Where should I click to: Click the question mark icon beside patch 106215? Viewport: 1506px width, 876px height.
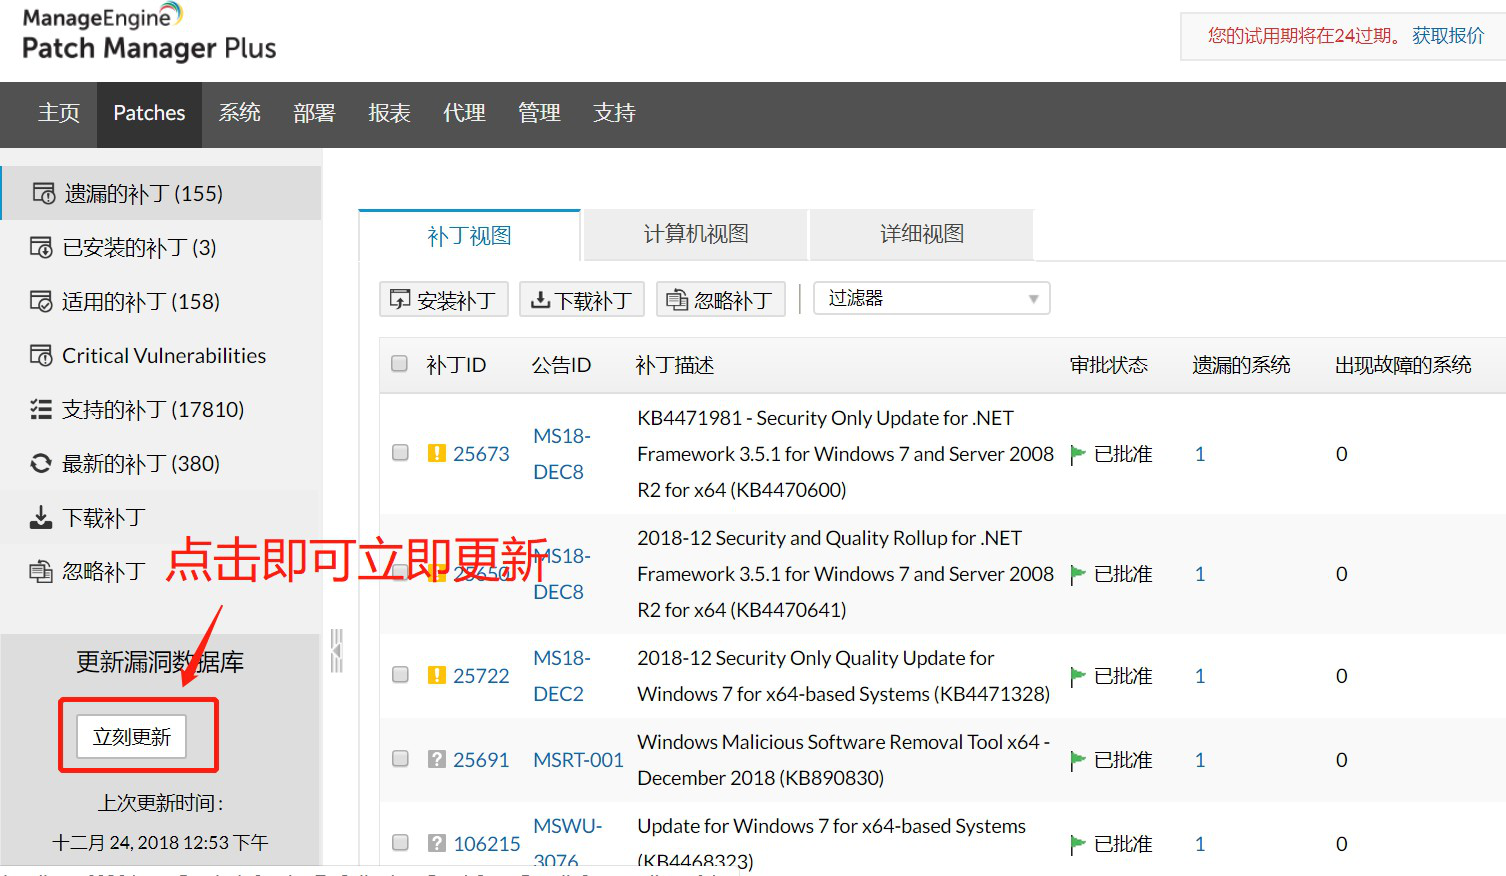[437, 843]
